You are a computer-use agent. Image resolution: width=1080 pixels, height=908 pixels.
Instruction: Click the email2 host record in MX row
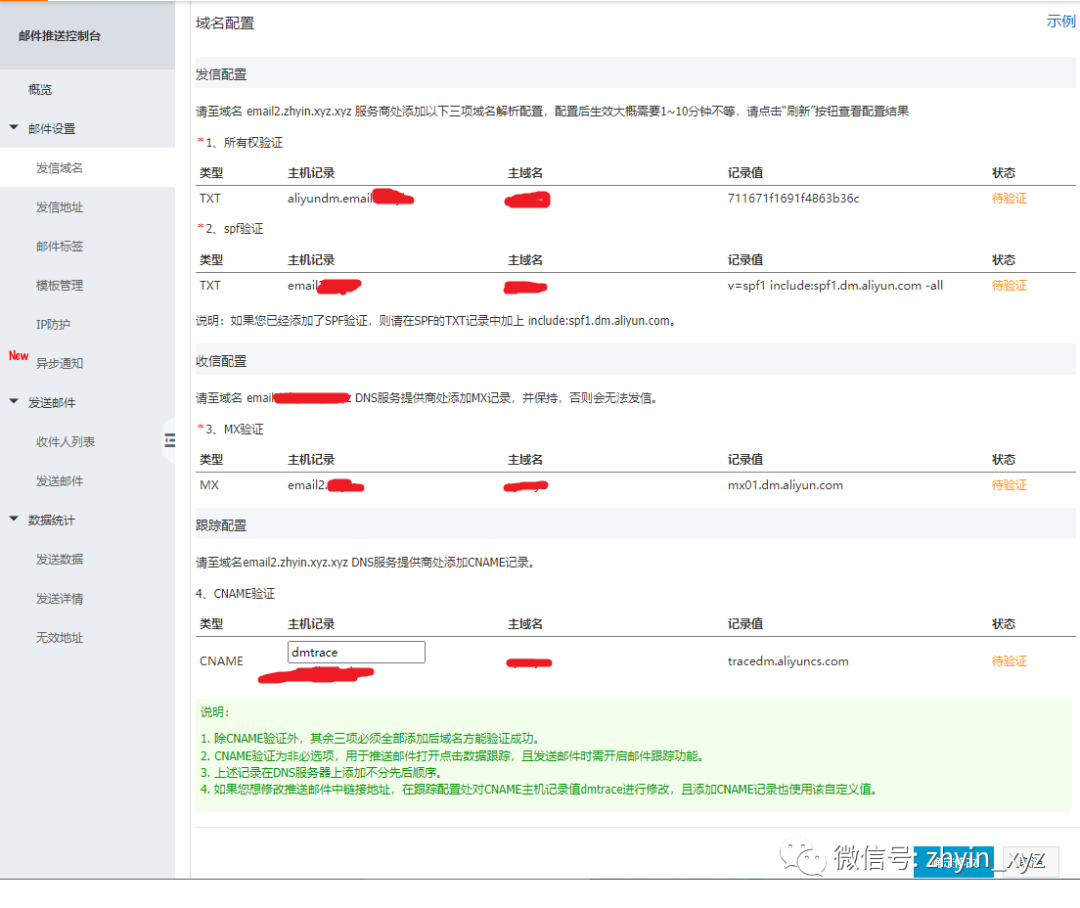coord(326,486)
